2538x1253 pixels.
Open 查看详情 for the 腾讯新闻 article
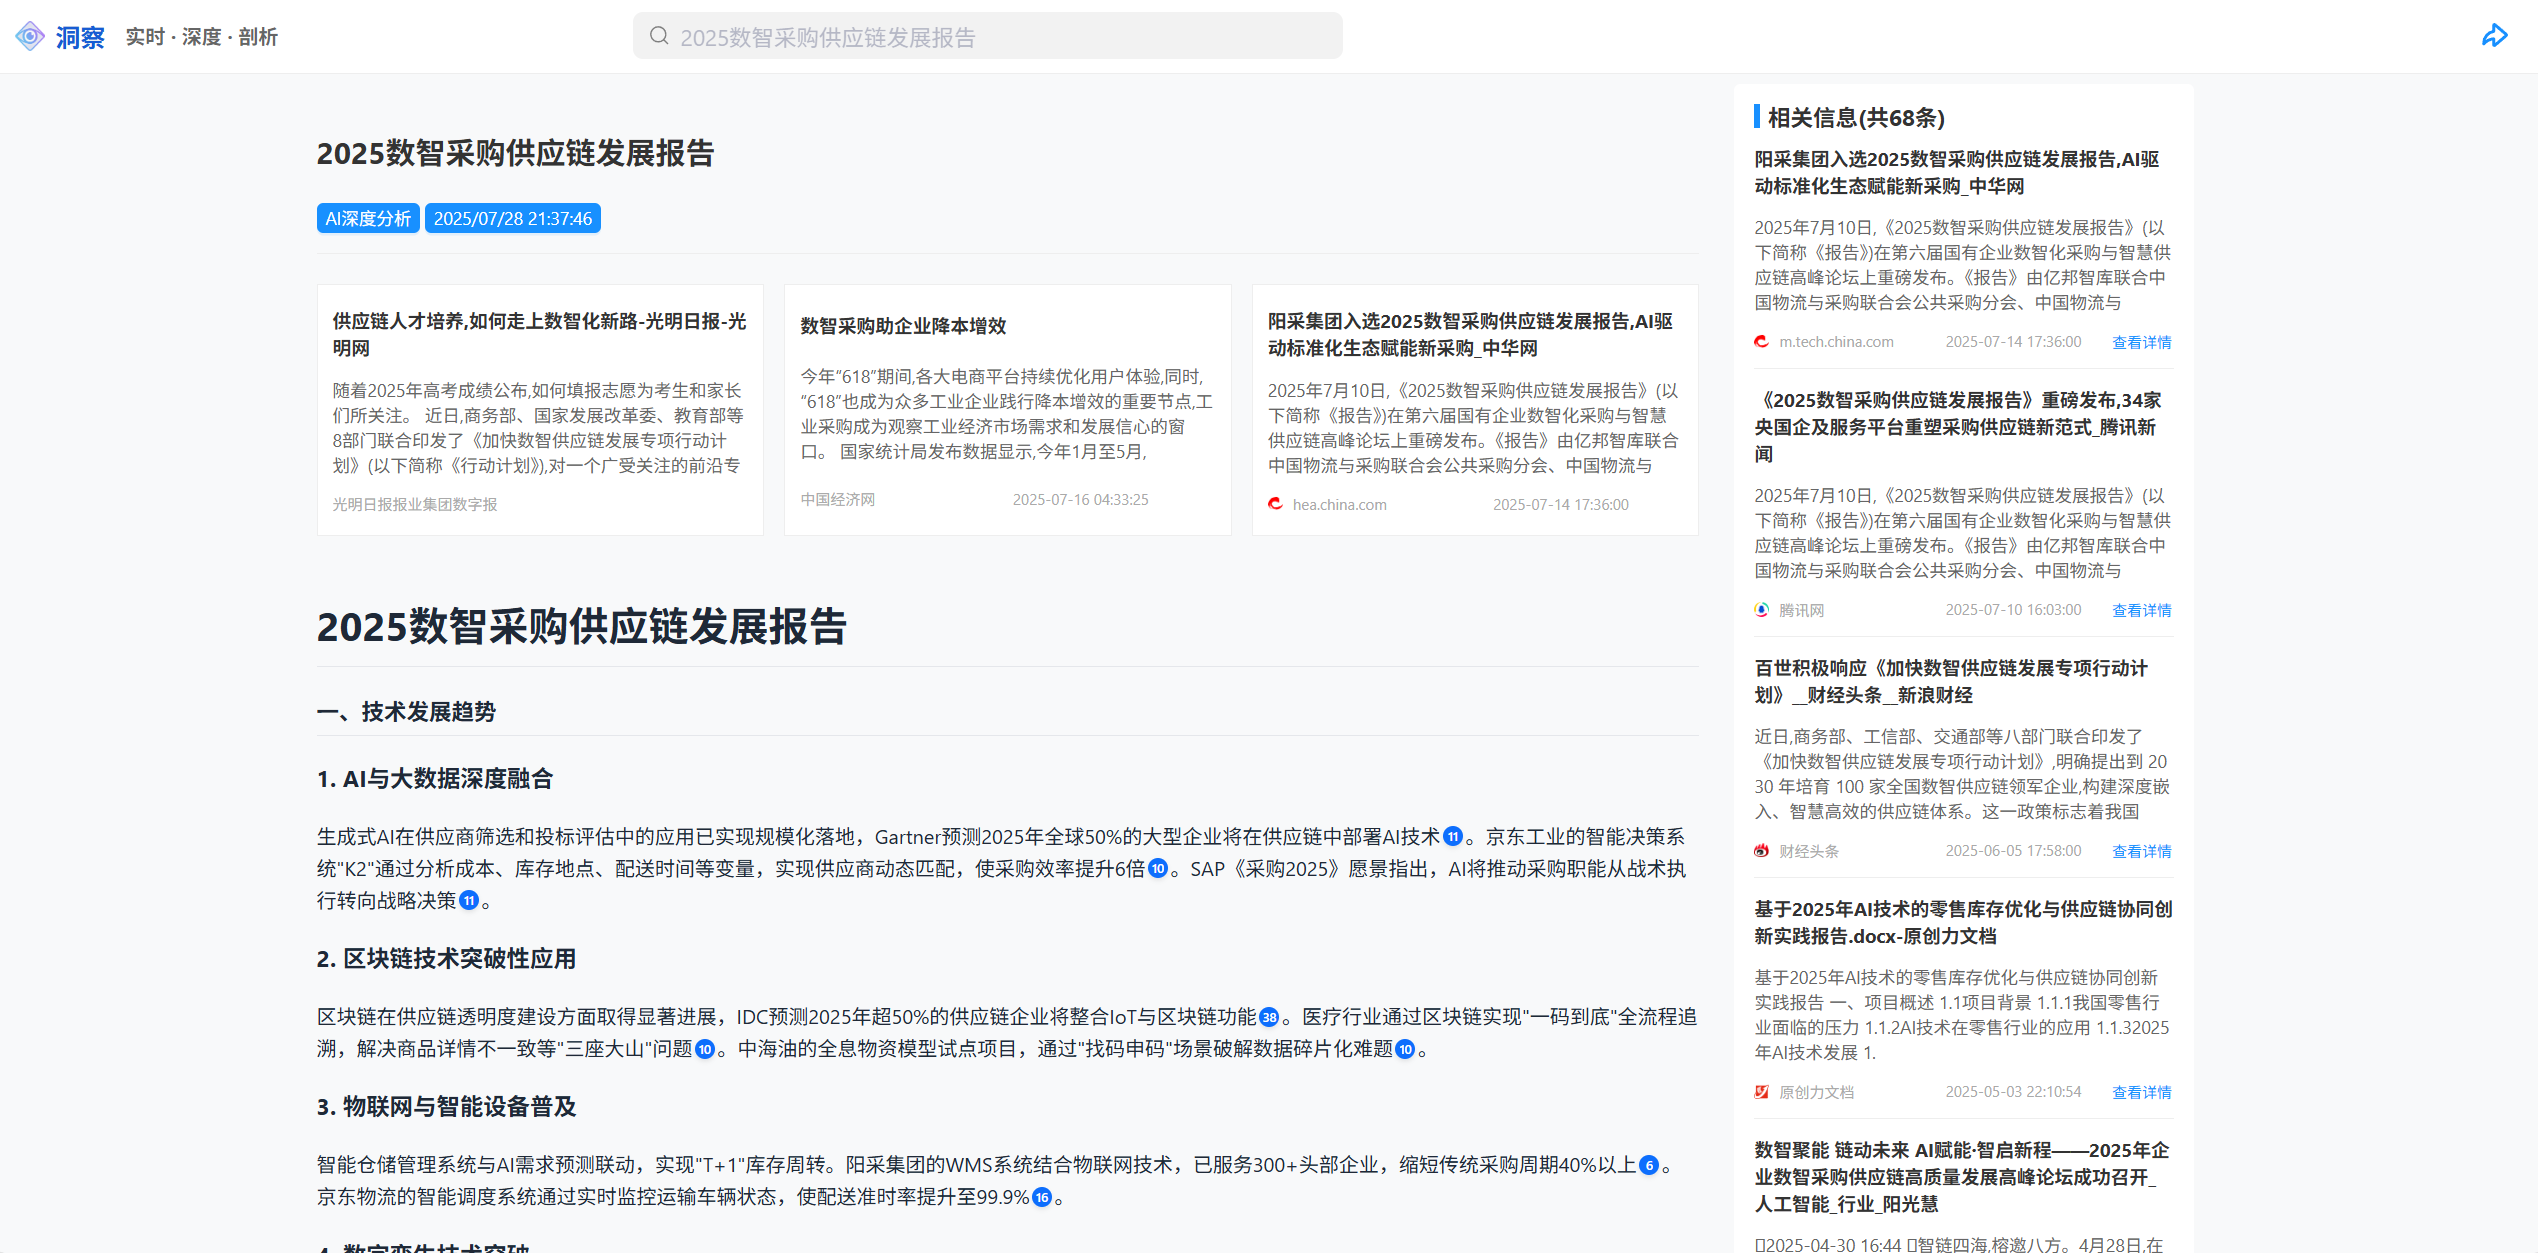pyautogui.click(x=2141, y=610)
